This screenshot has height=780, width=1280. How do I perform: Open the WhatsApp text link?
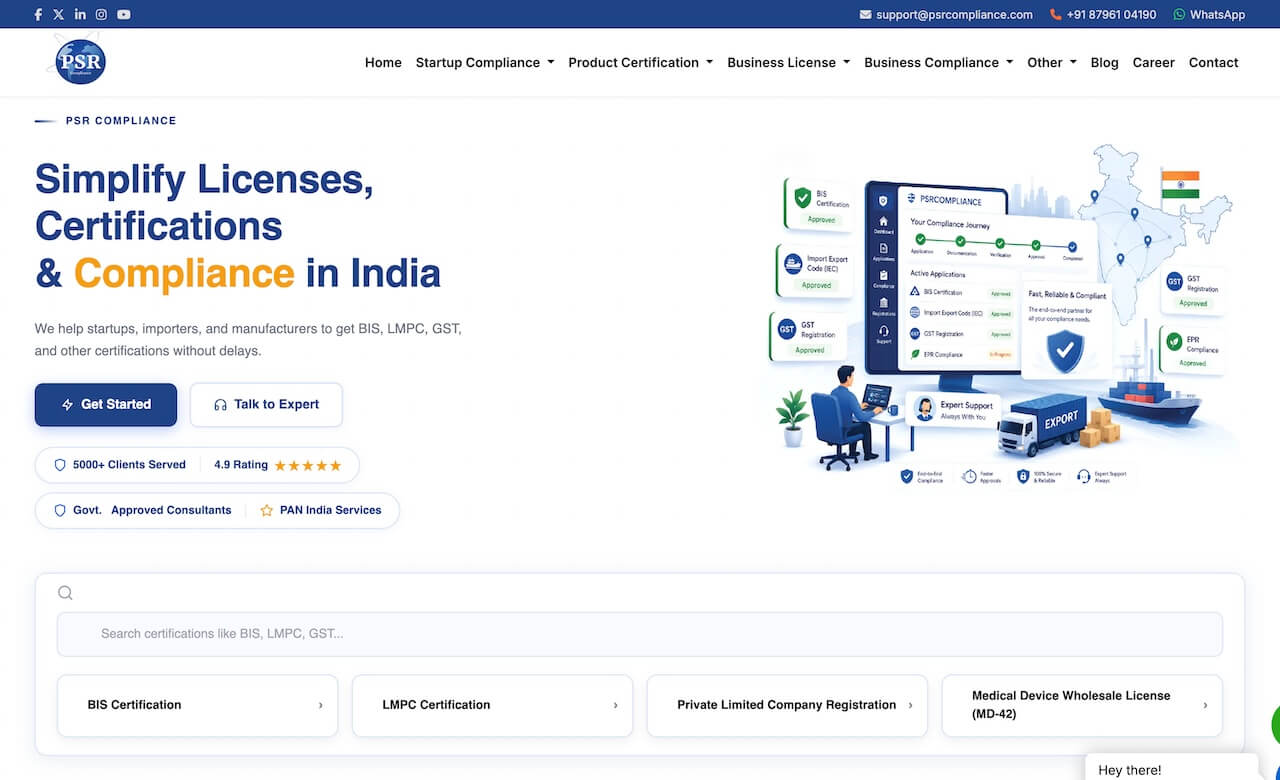1217,15
